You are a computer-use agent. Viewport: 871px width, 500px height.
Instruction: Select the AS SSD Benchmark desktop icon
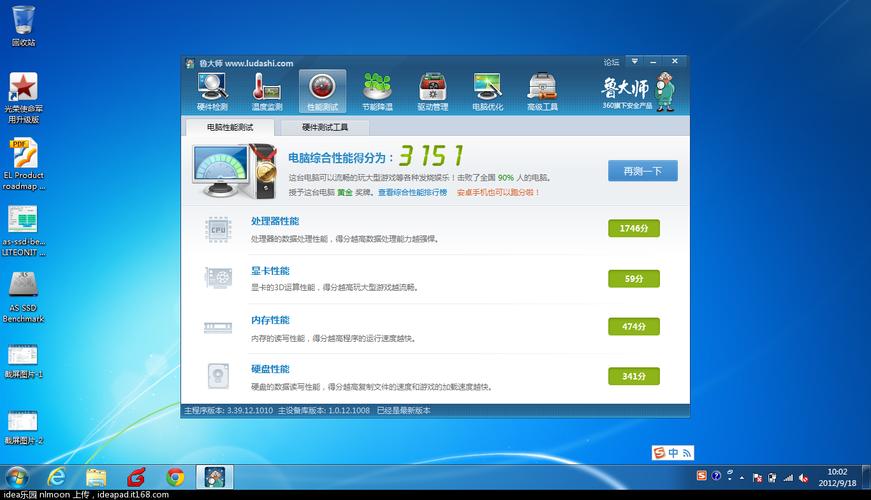pyautogui.click(x=23, y=297)
